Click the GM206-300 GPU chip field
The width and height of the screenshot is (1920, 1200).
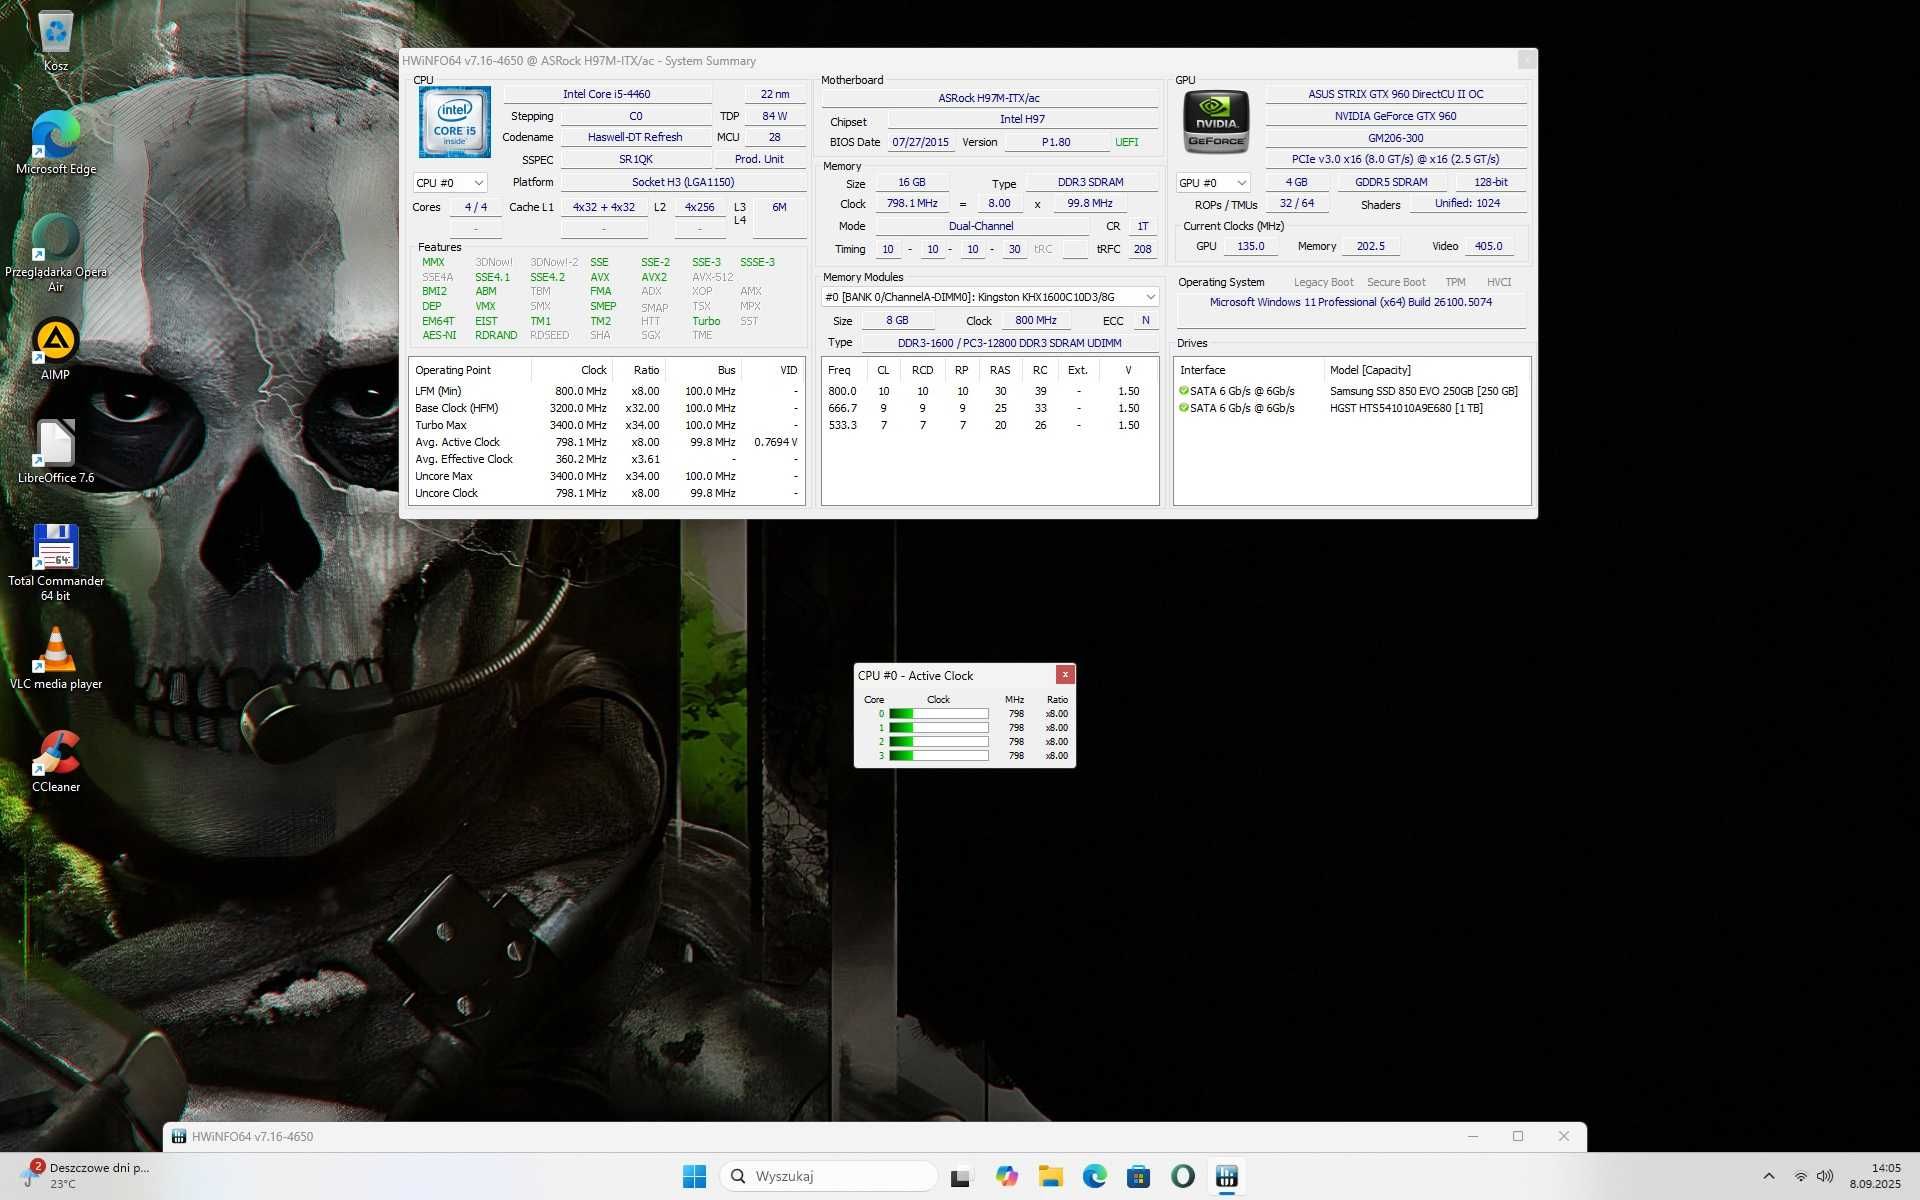[1396, 138]
